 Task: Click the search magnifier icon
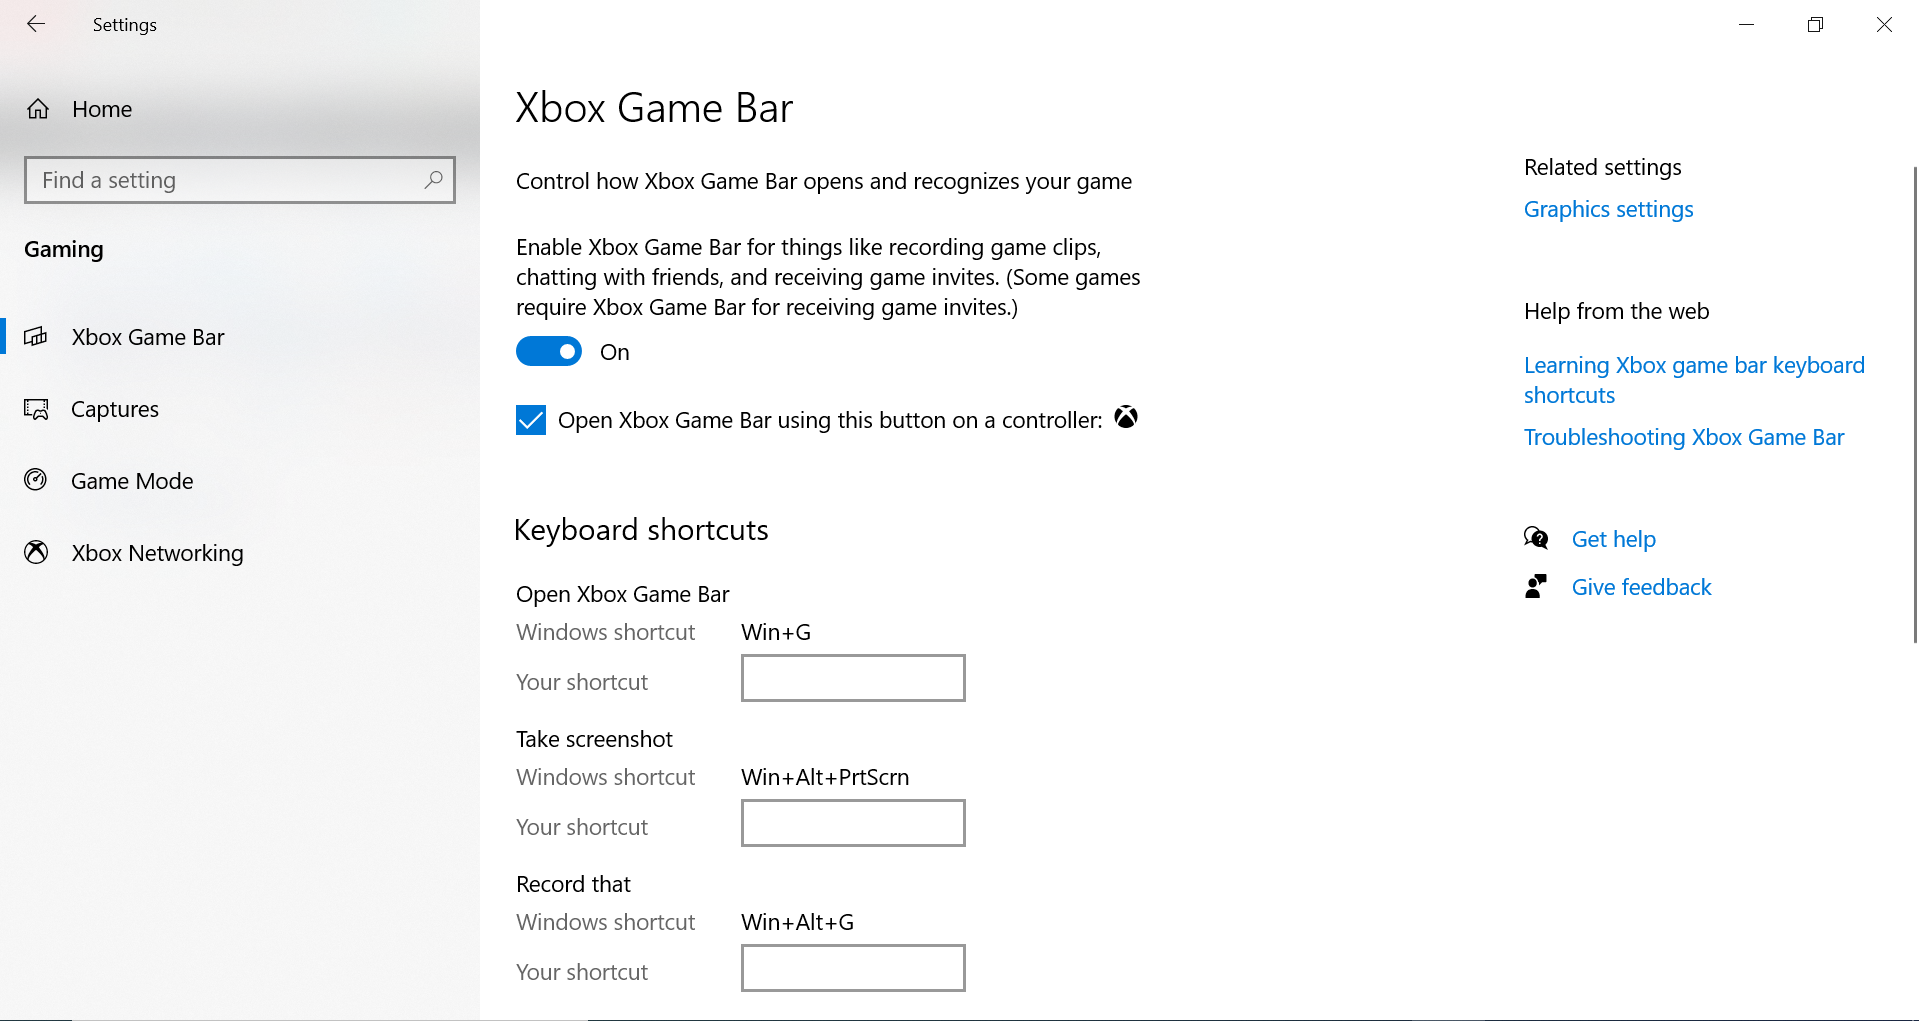(433, 180)
